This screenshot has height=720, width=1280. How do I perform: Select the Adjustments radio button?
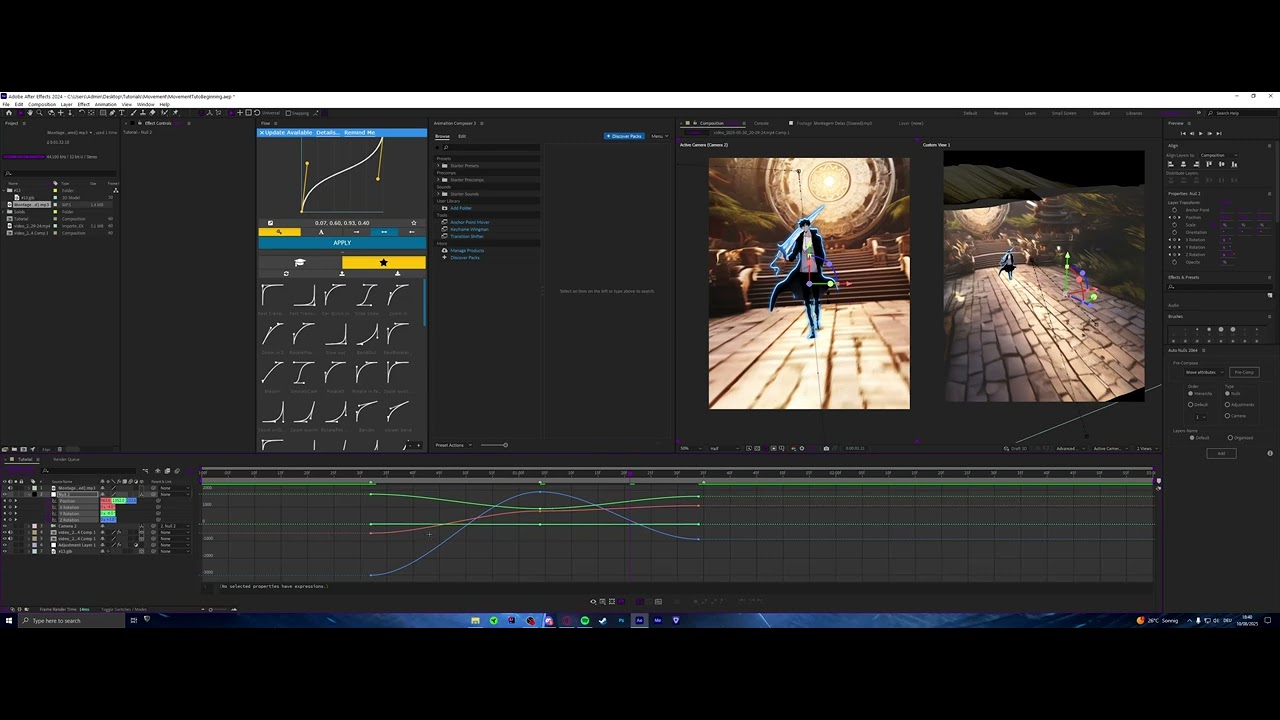click(1227, 405)
